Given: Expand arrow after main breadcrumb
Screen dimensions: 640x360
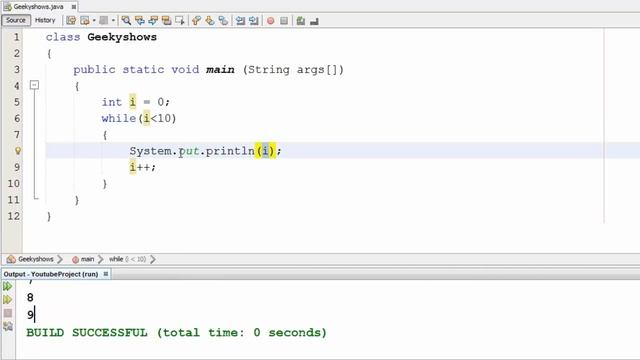Looking at the screenshot, I should tap(100, 259).
